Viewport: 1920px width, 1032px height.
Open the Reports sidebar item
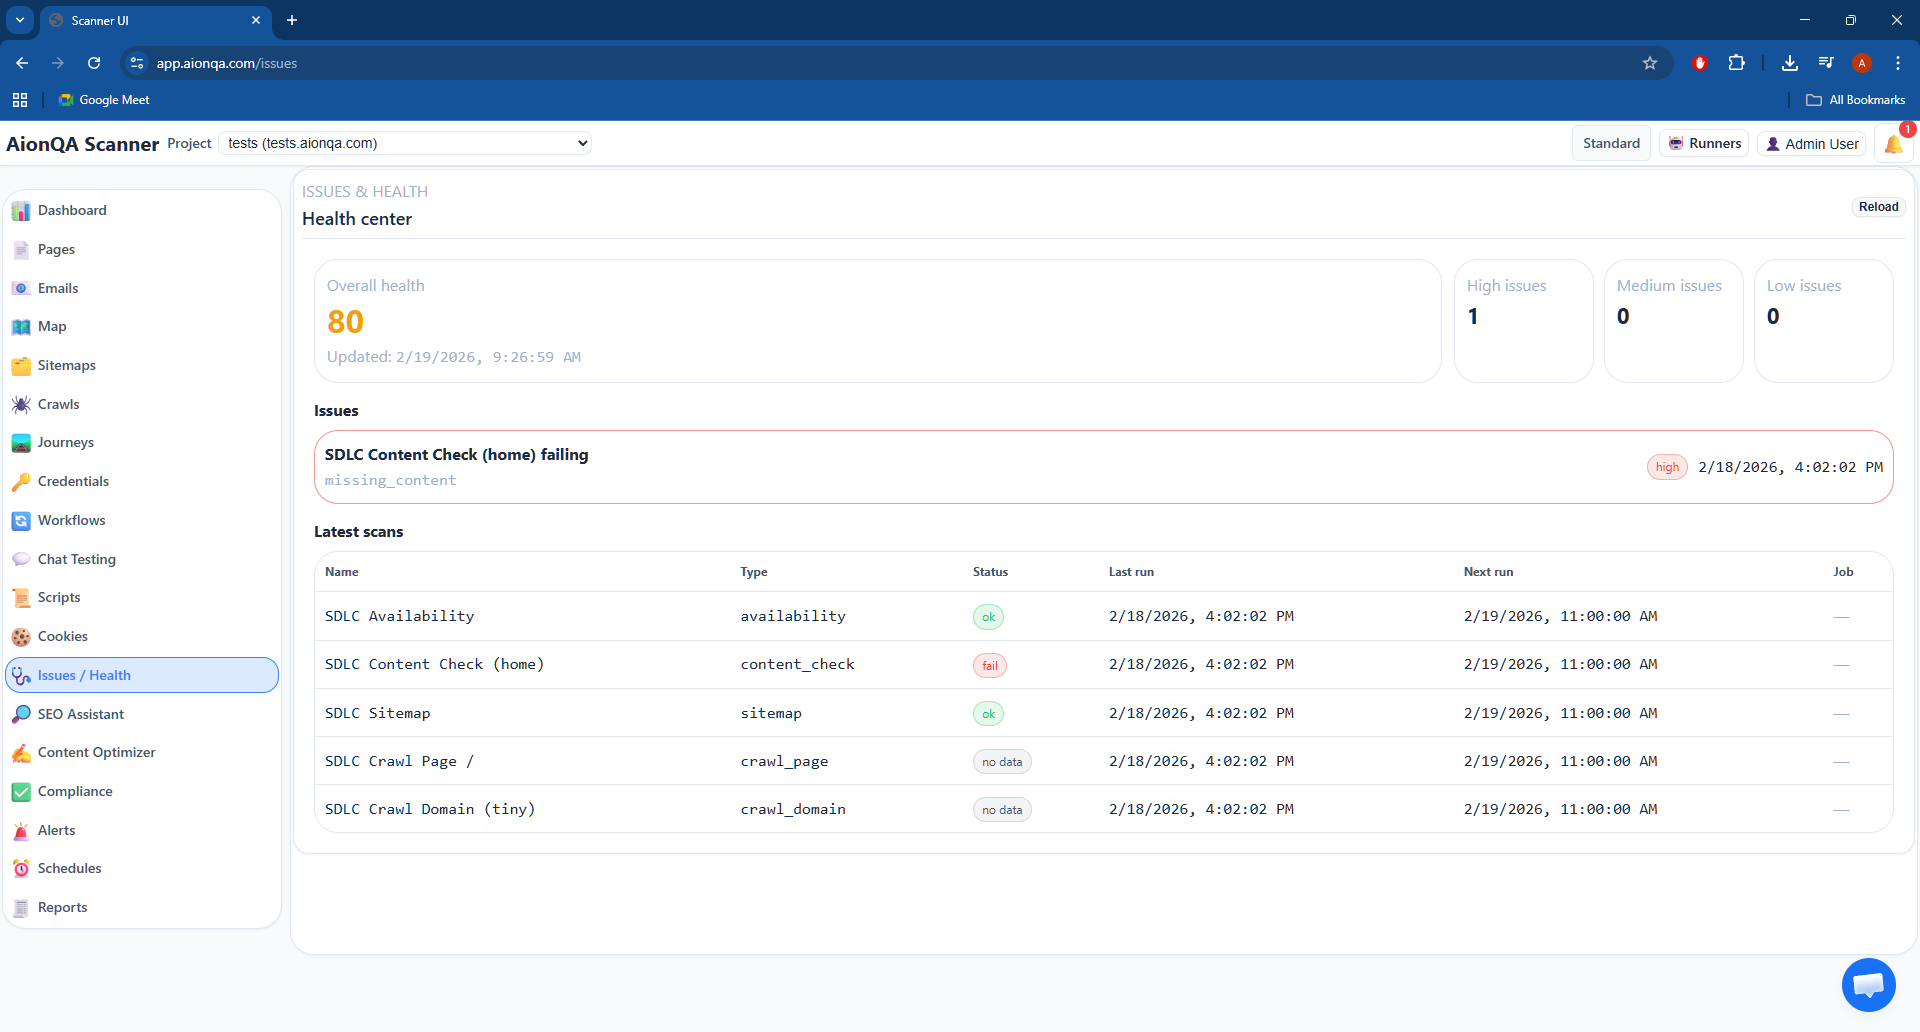click(62, 907)
